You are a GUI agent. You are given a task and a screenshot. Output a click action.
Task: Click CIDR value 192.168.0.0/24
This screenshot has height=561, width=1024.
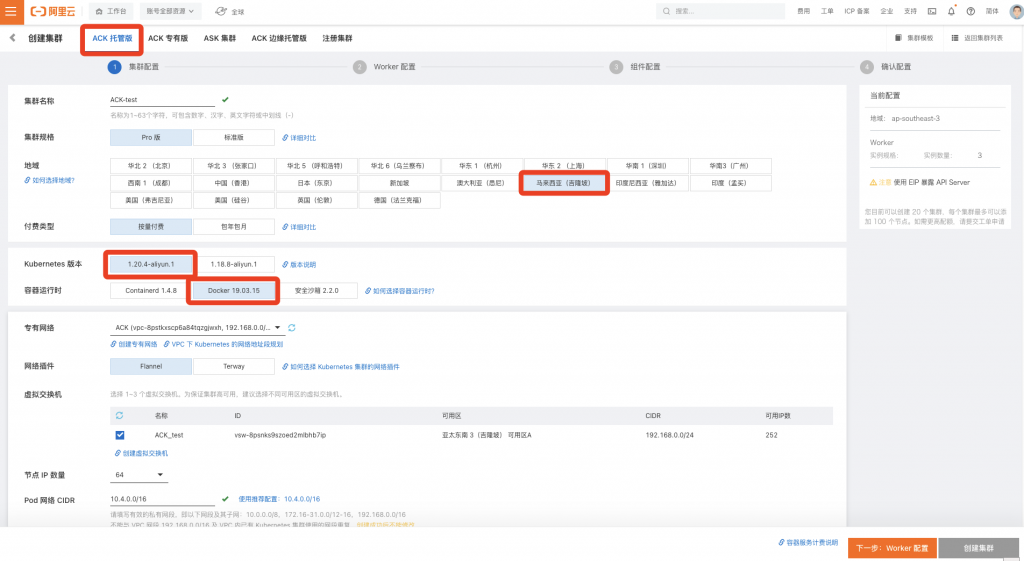tap(669, 435)
